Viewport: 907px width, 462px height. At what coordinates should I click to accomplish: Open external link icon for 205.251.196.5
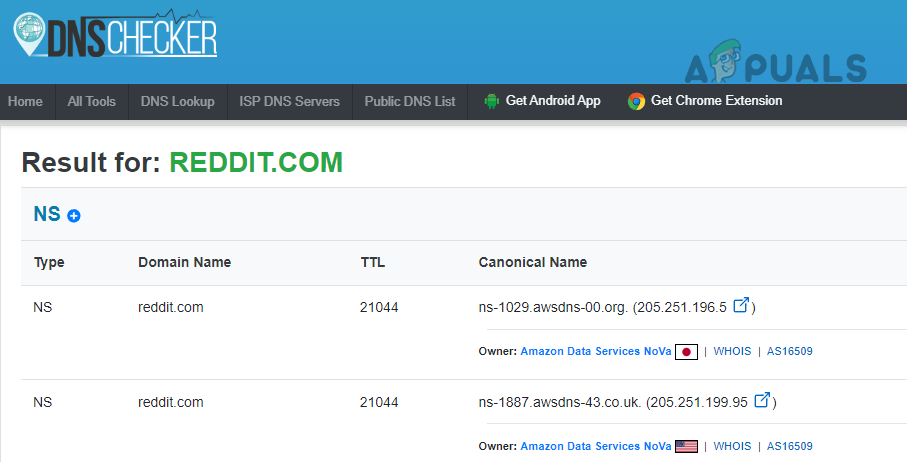741,305
